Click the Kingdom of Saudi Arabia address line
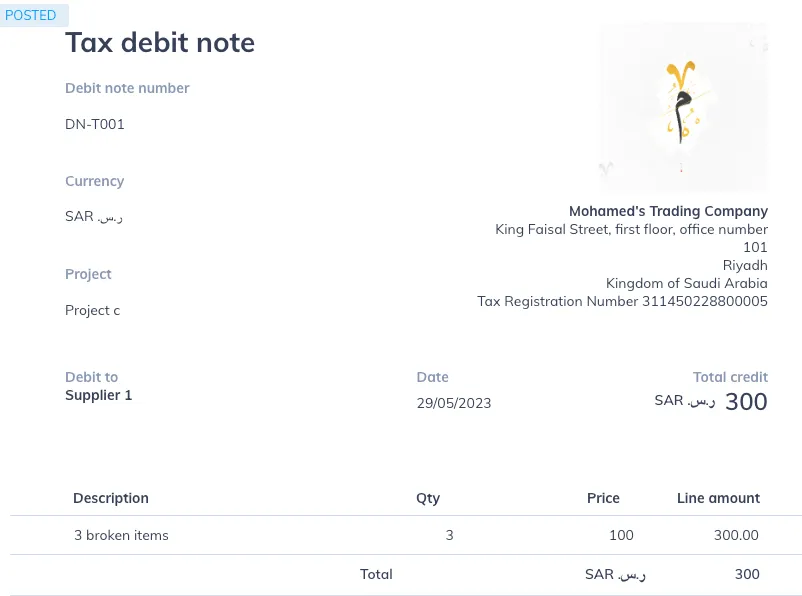This screenshot has width=802, height=596. (687, 284)
